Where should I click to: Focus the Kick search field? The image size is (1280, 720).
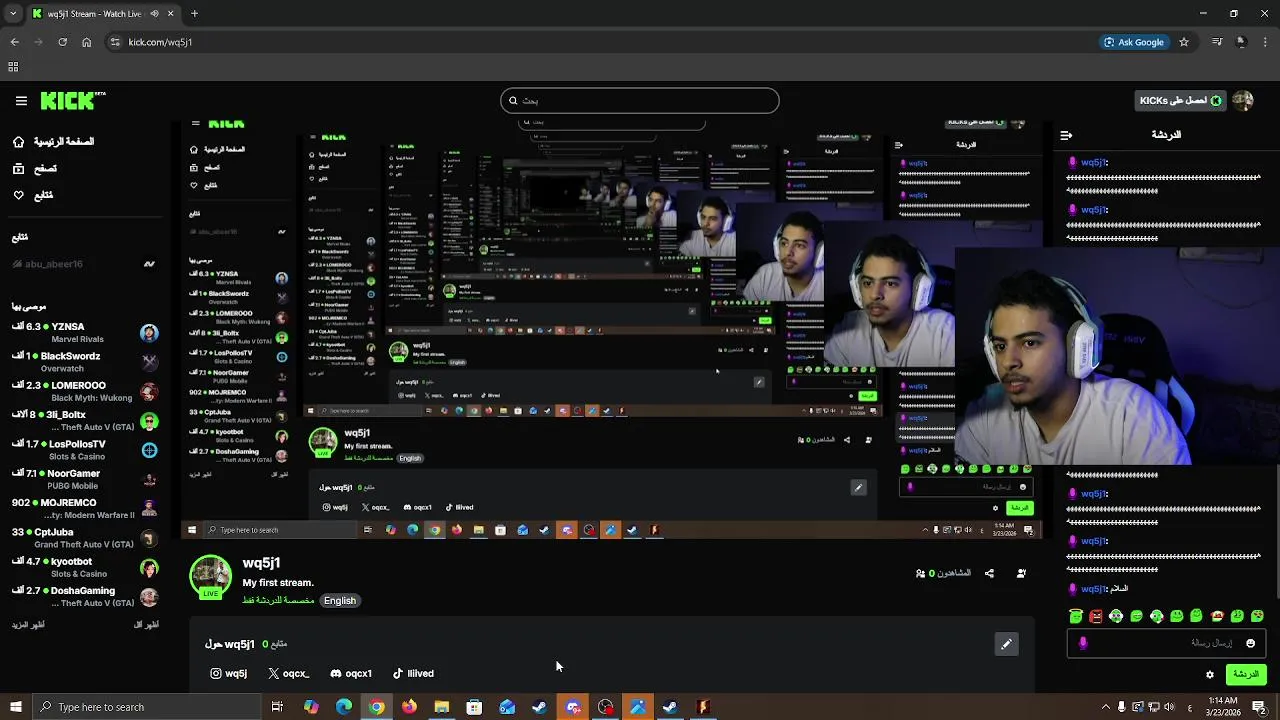pyautogui.click(x=640, y=100)
